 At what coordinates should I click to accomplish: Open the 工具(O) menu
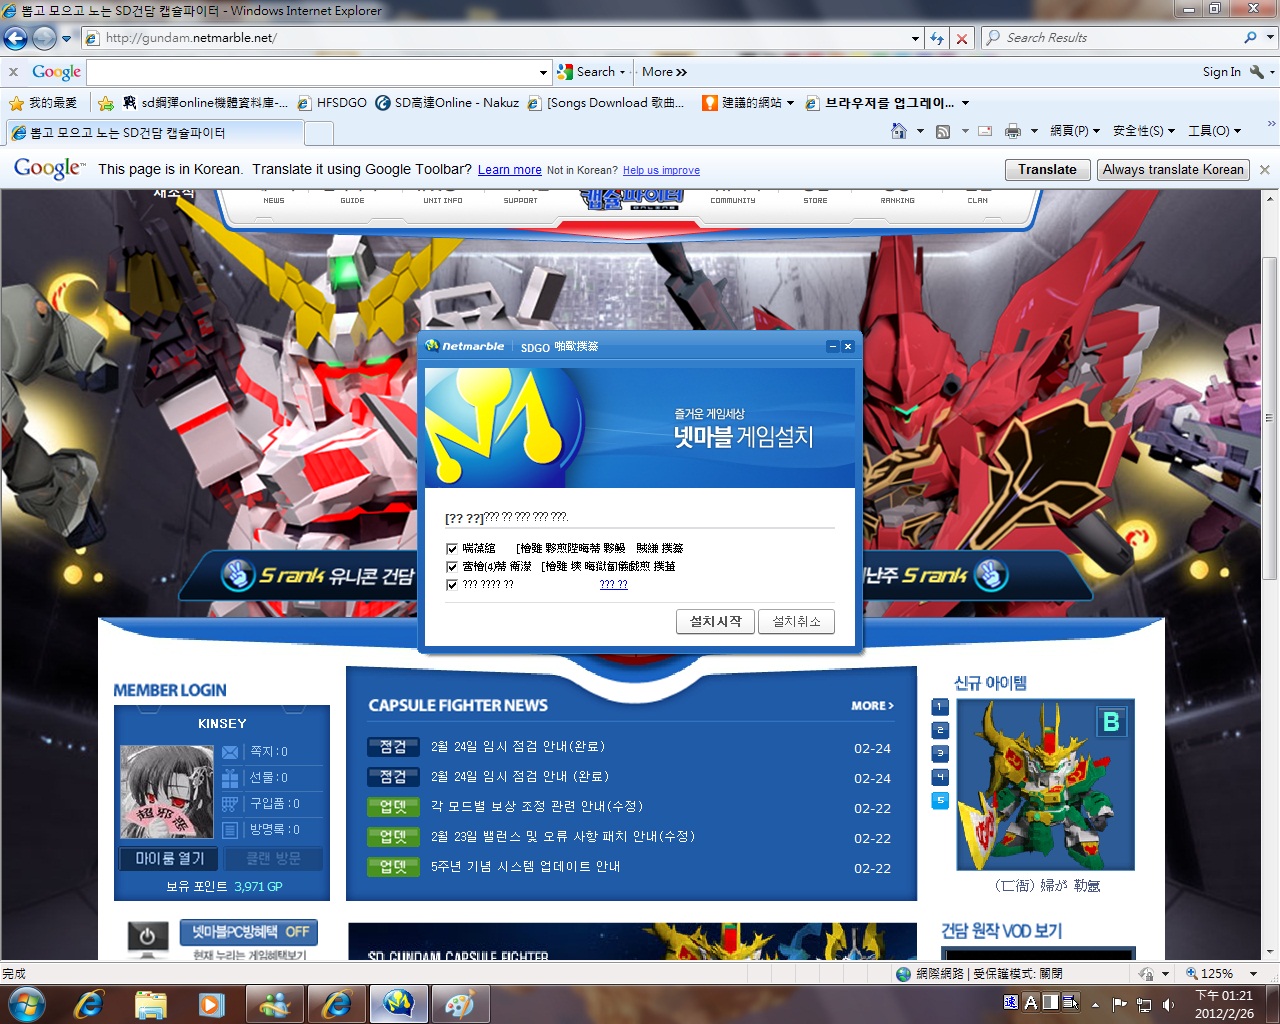point(1214,131)
